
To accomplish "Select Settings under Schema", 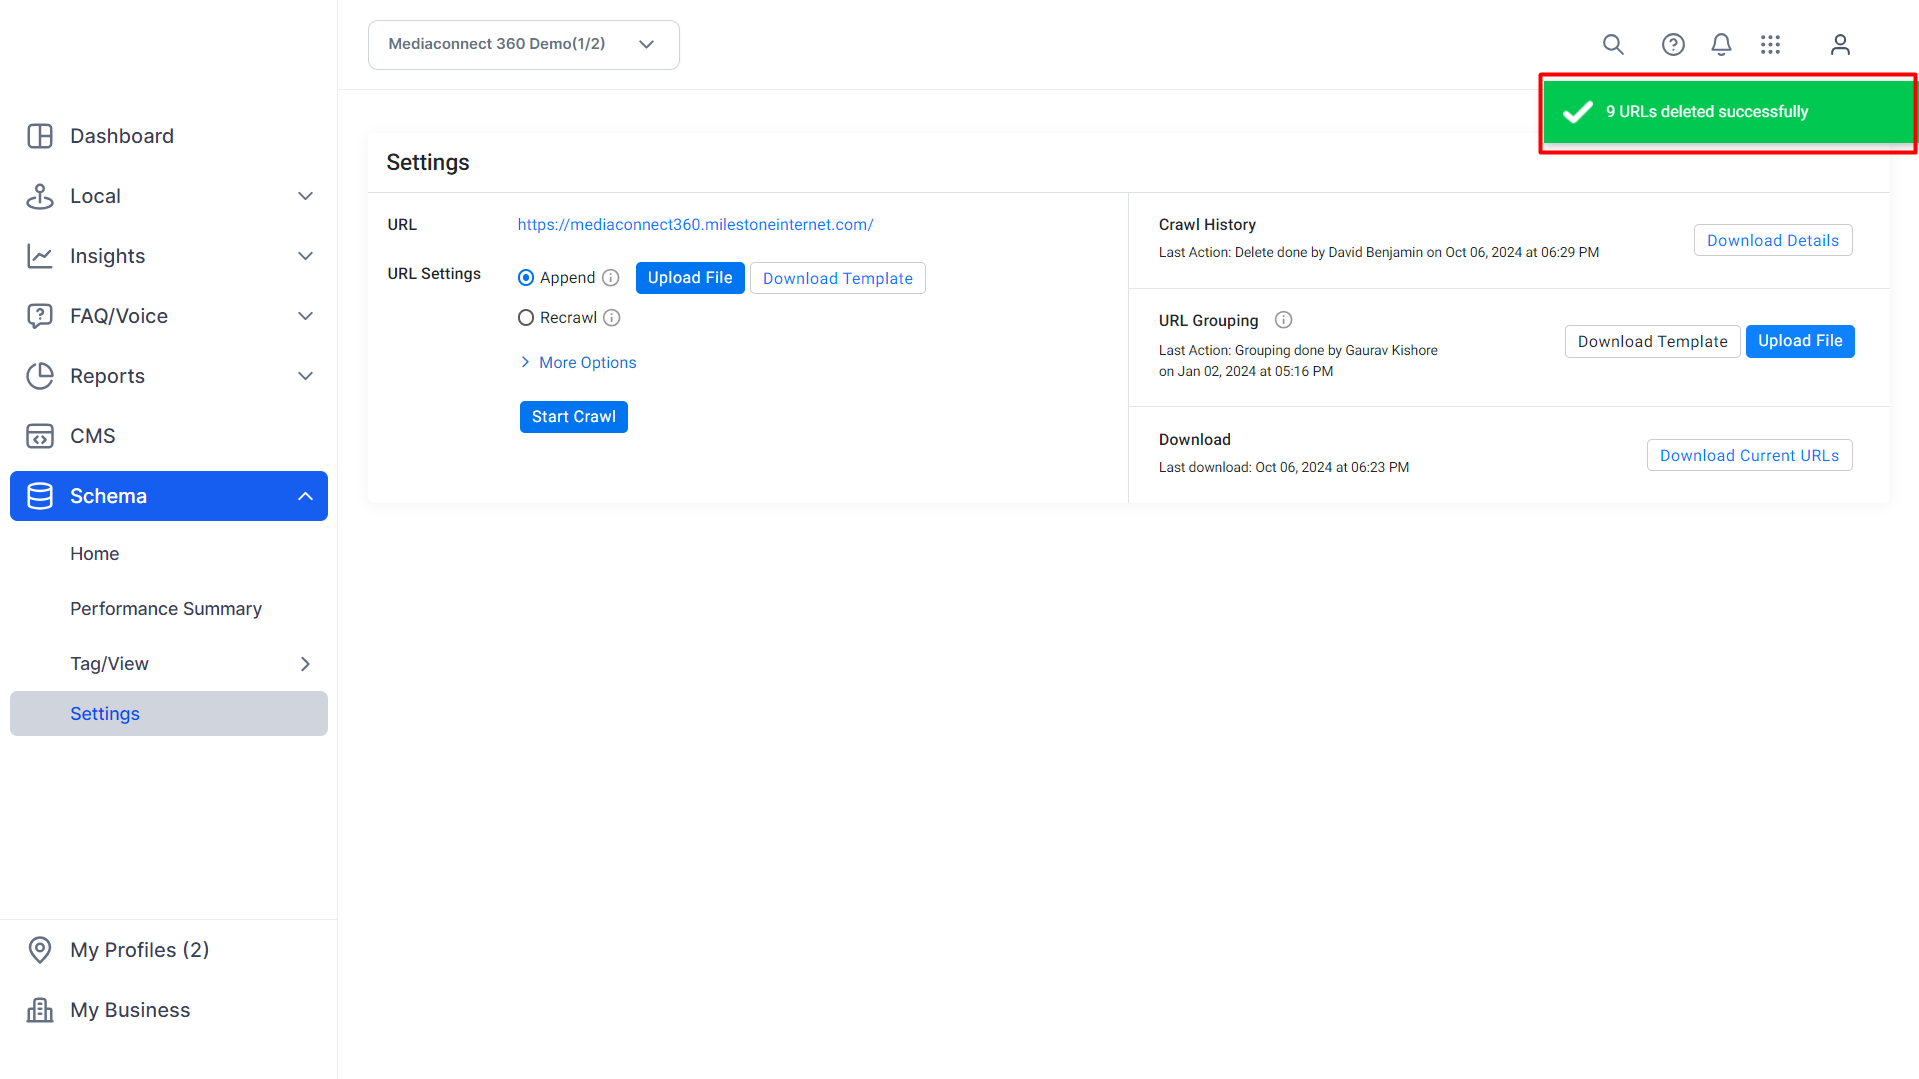I will (x=169, y=714).
